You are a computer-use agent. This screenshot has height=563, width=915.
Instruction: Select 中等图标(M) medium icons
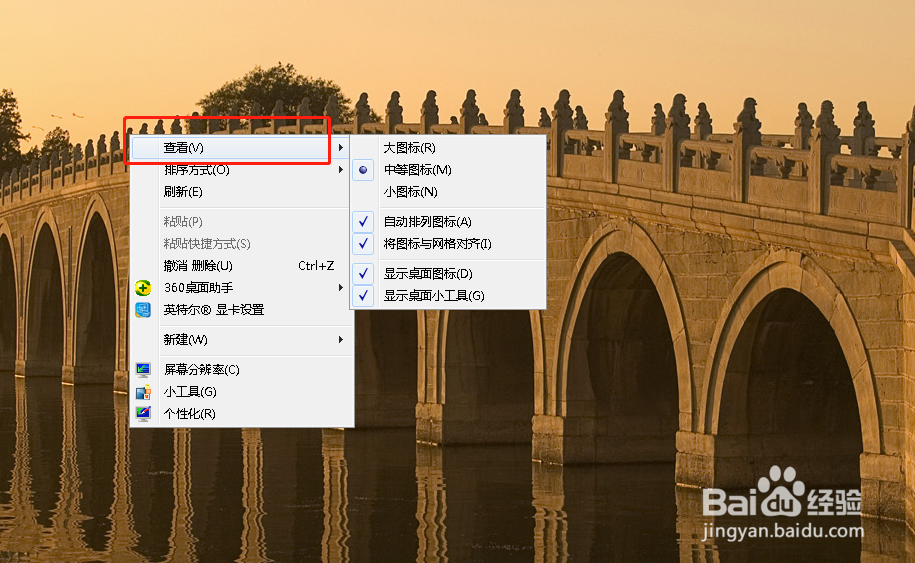pyautogui.click(x=448, y=170)
